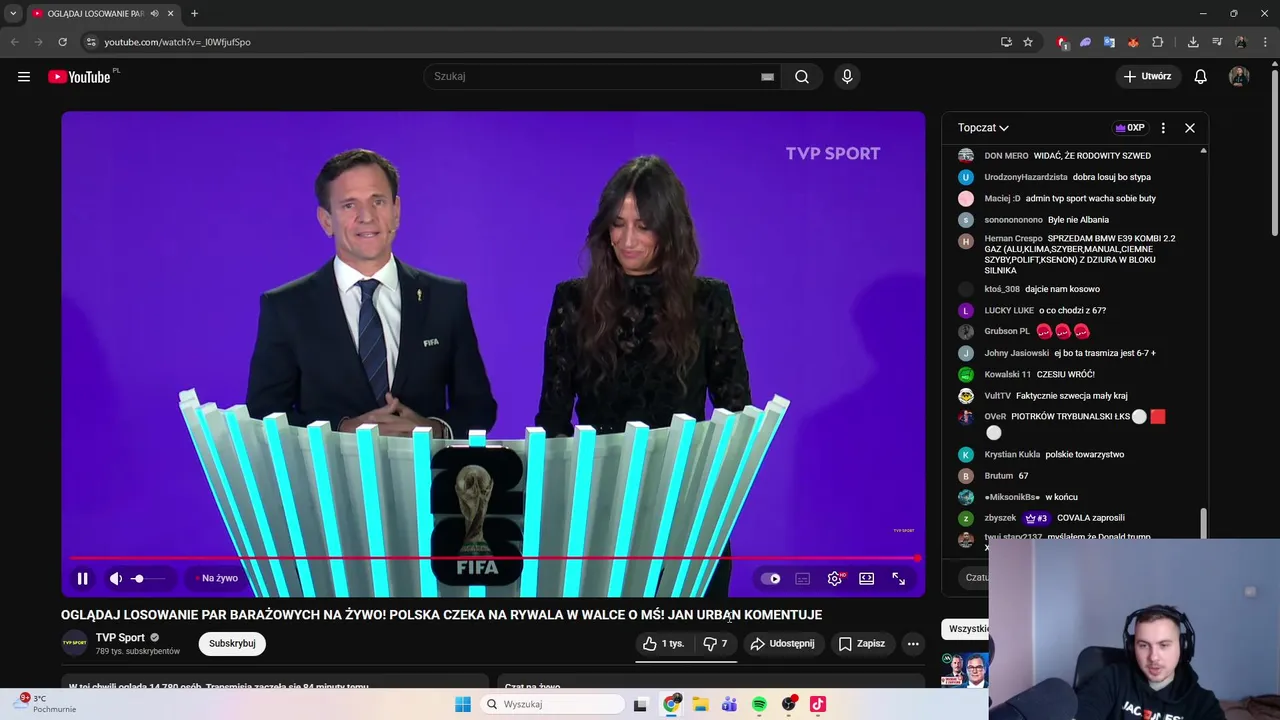Save the video with Zapisz
Image resolution: width=1280 pixels, height=720 pixels.
862,644
